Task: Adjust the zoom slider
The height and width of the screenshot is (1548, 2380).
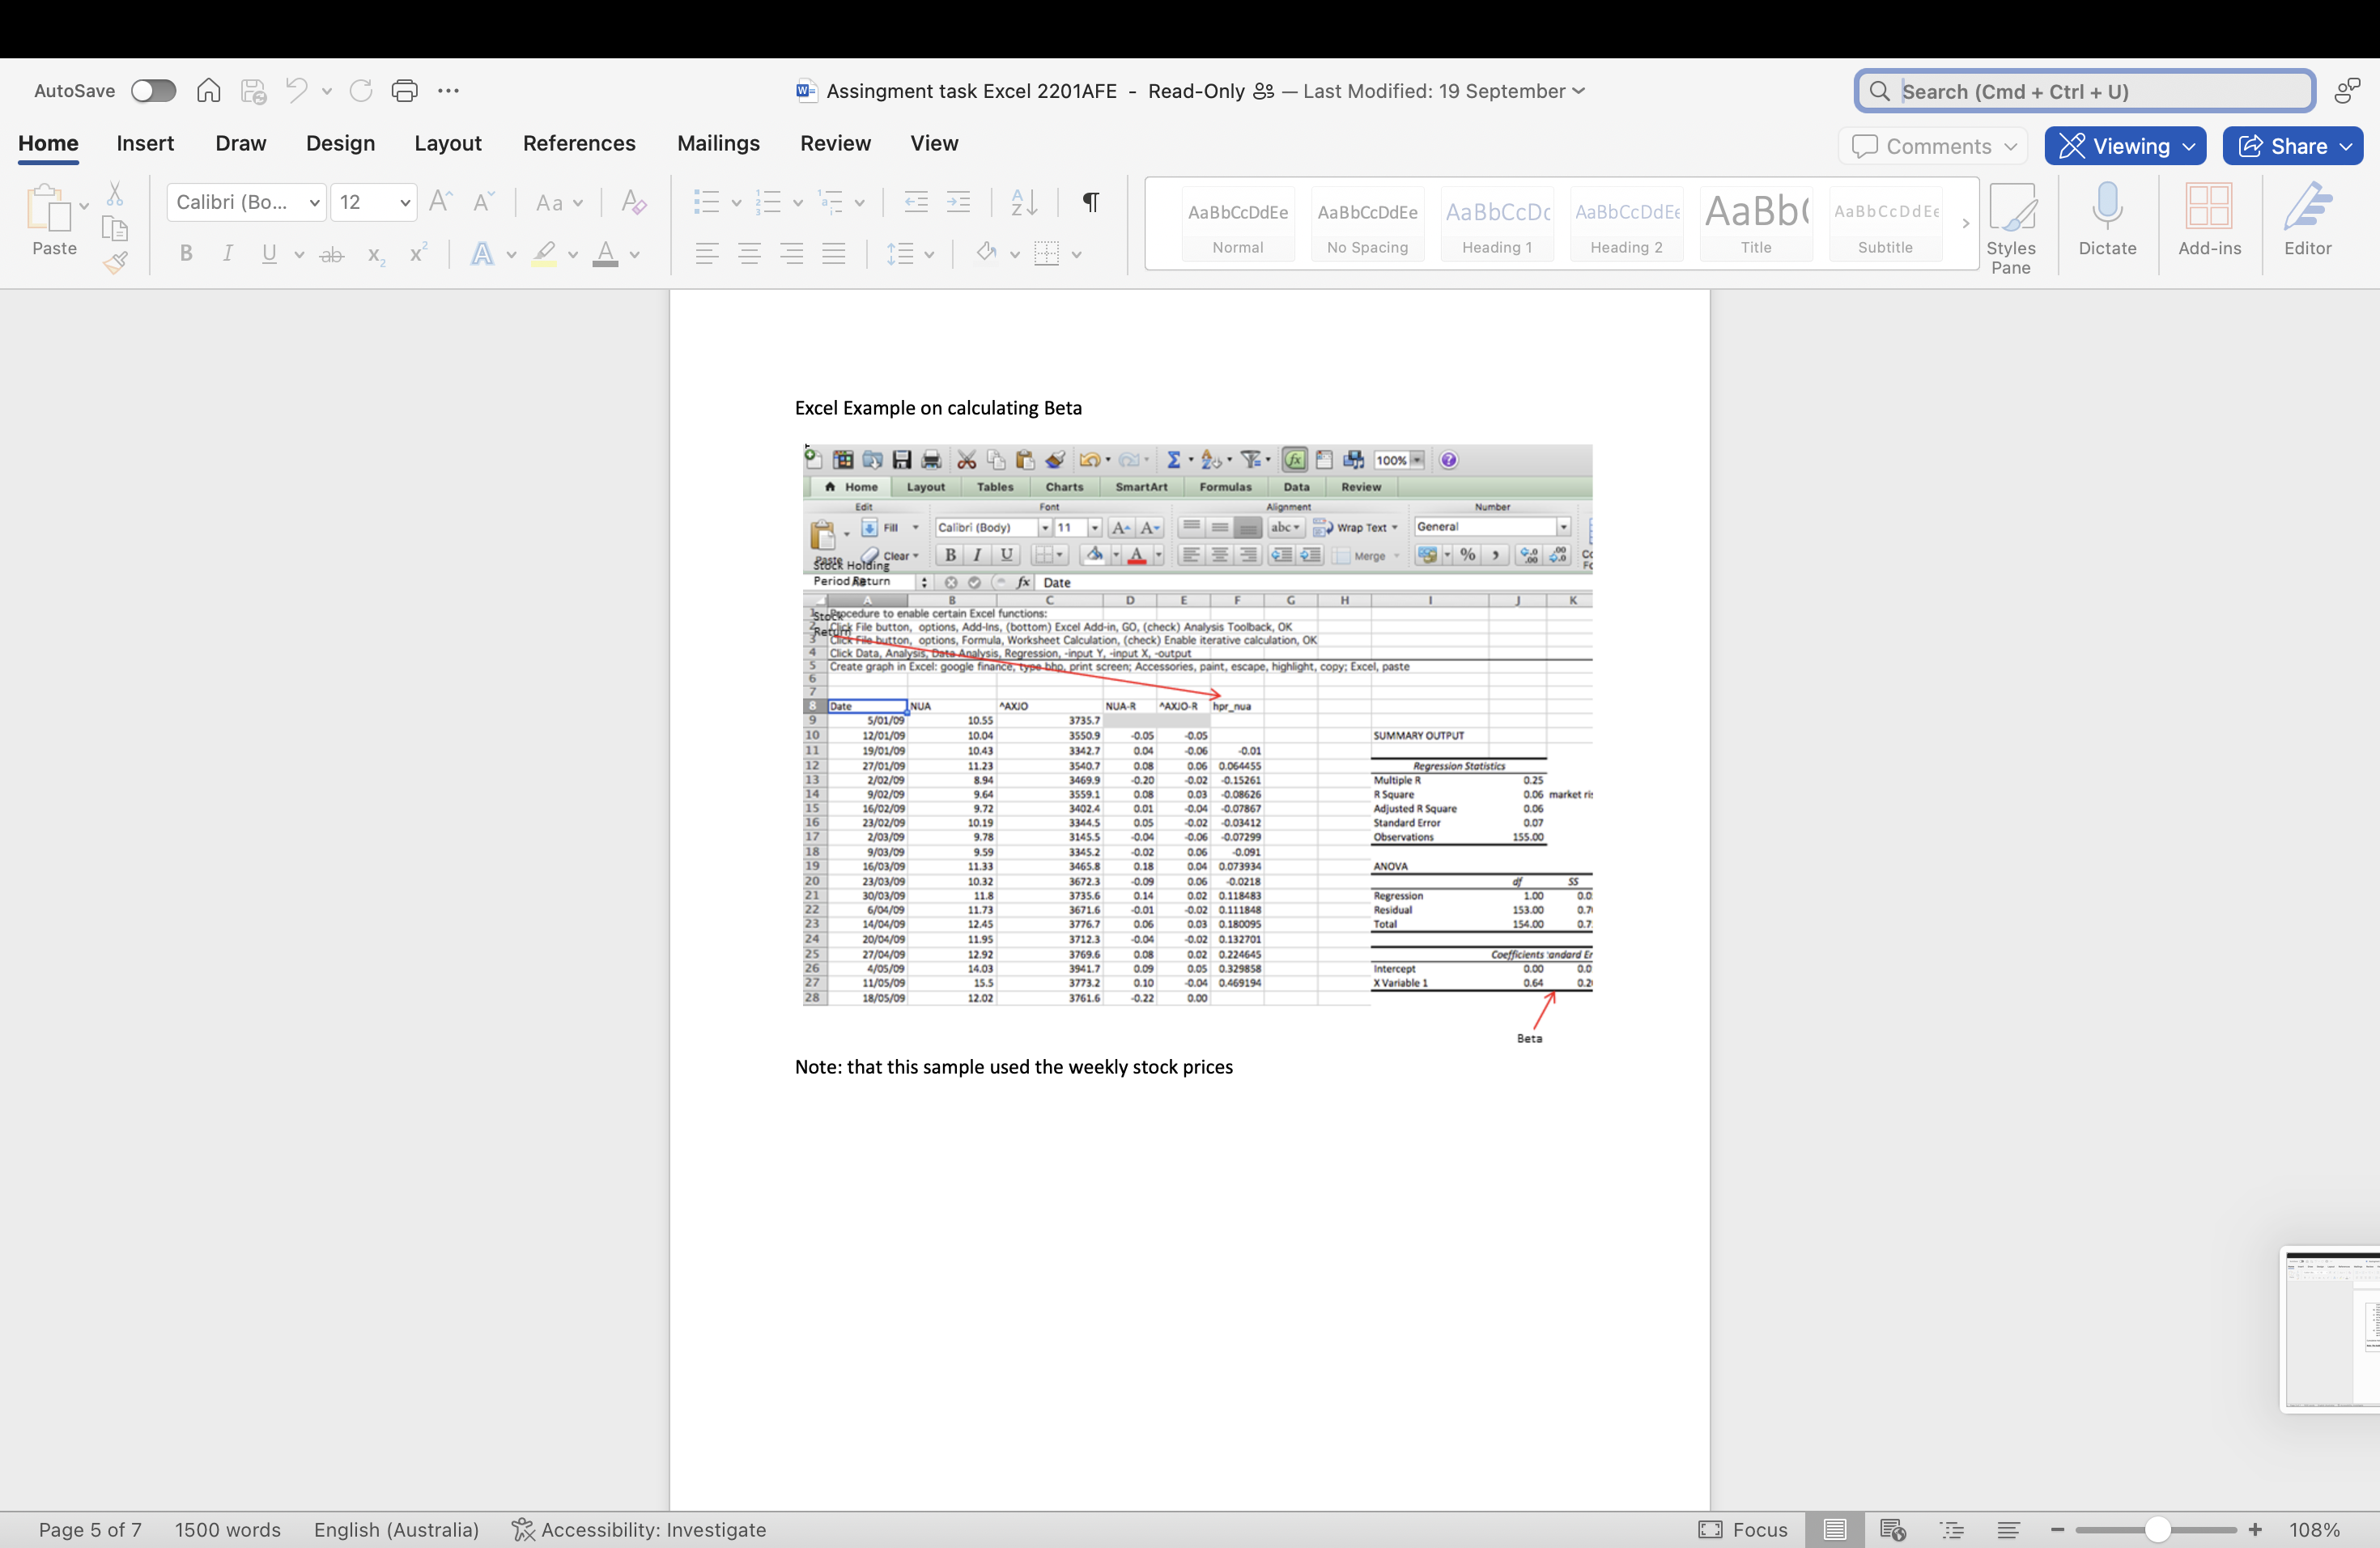Action: pyautogui.click(x=2156, y=1529)
